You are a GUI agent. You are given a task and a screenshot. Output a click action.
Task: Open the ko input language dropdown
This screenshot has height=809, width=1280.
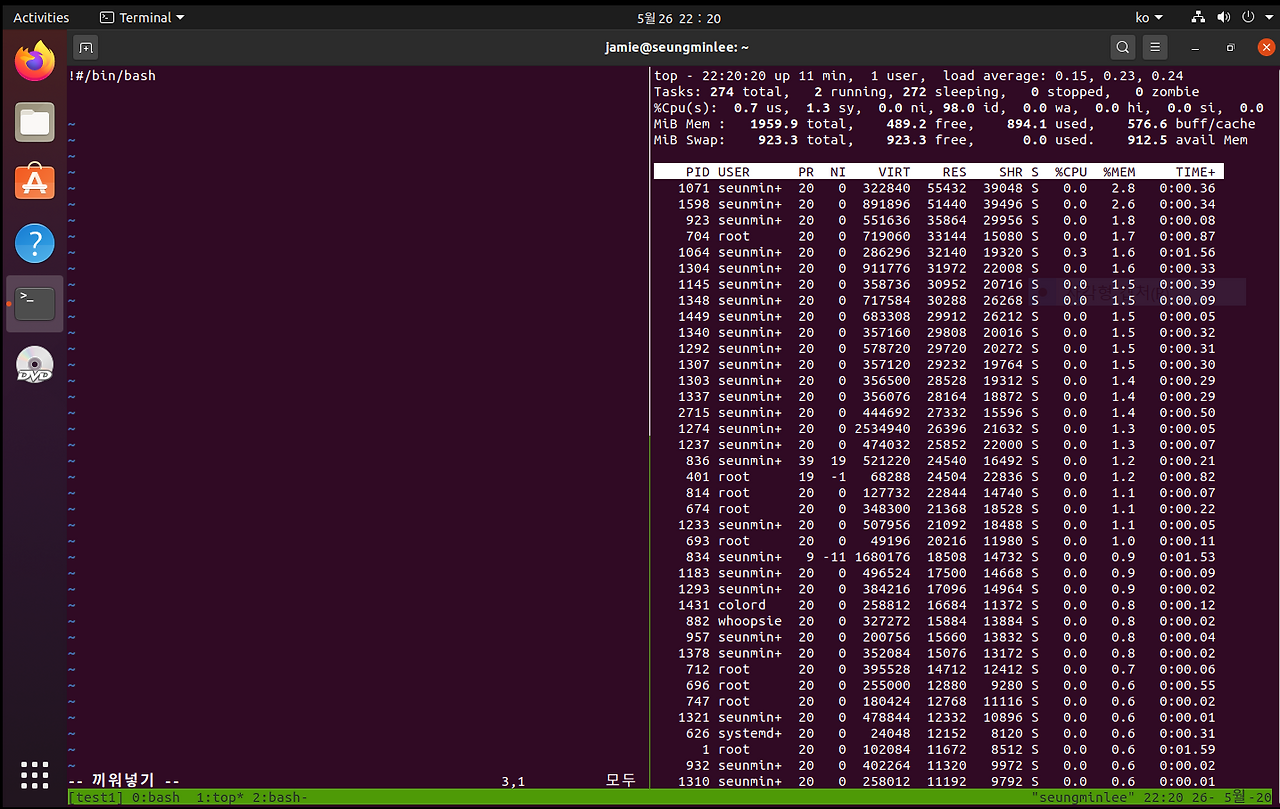tap(1149, 17)
